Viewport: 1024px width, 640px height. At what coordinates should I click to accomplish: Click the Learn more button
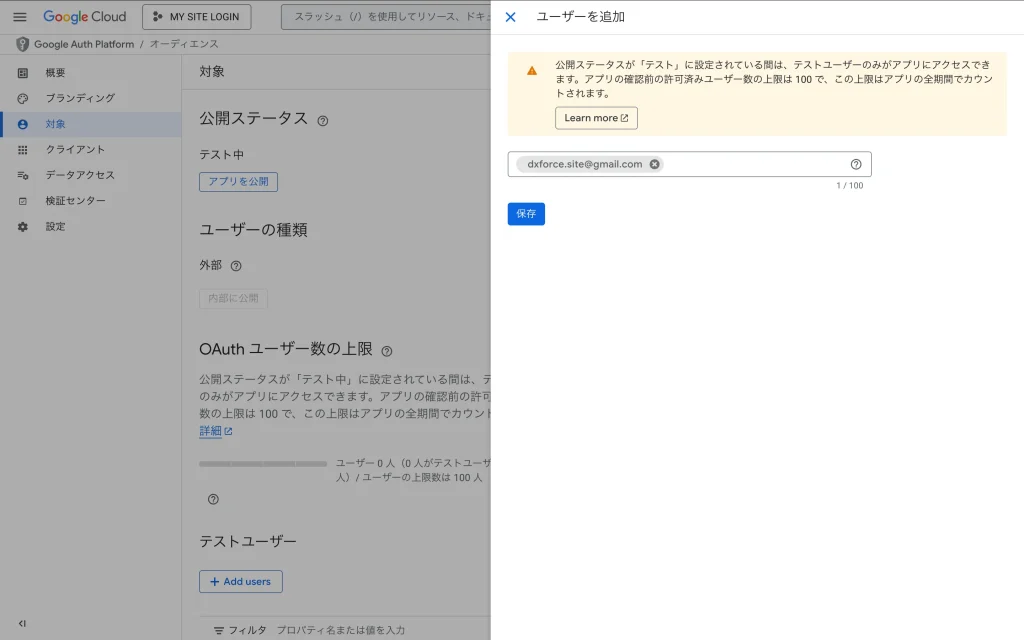(x=596, y=118)
